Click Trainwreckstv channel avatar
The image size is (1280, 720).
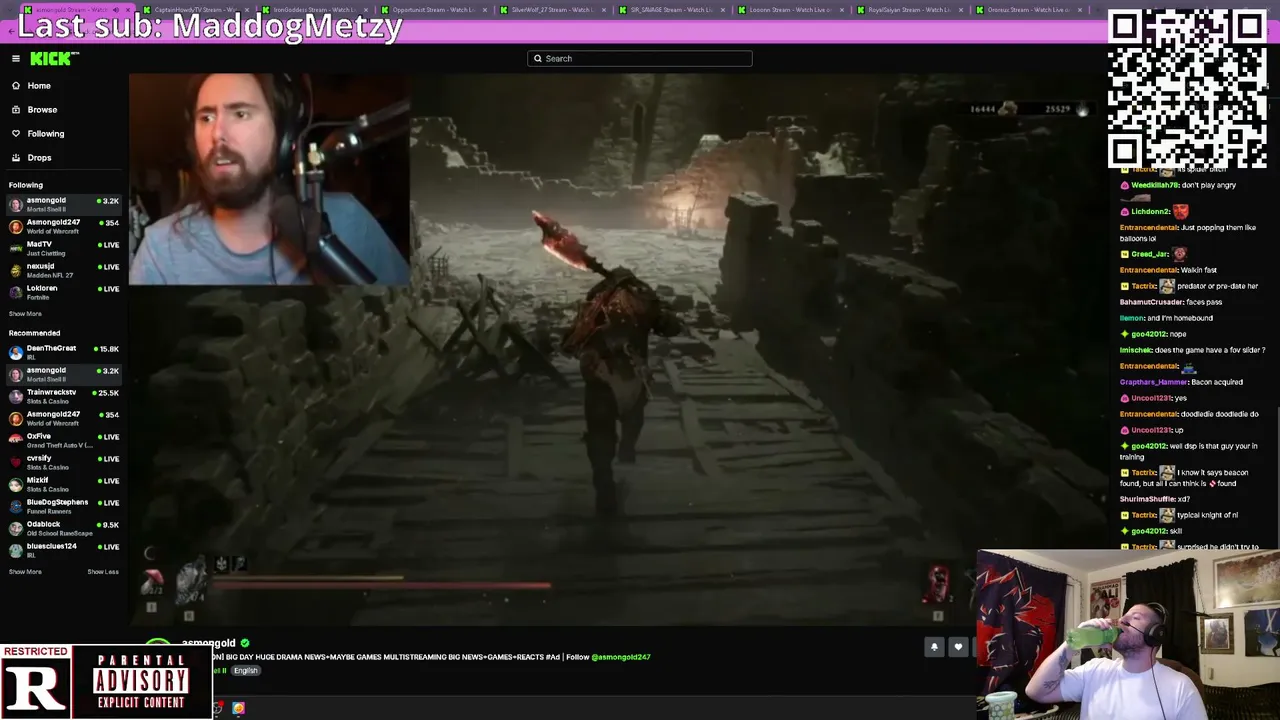coord(15,395)
